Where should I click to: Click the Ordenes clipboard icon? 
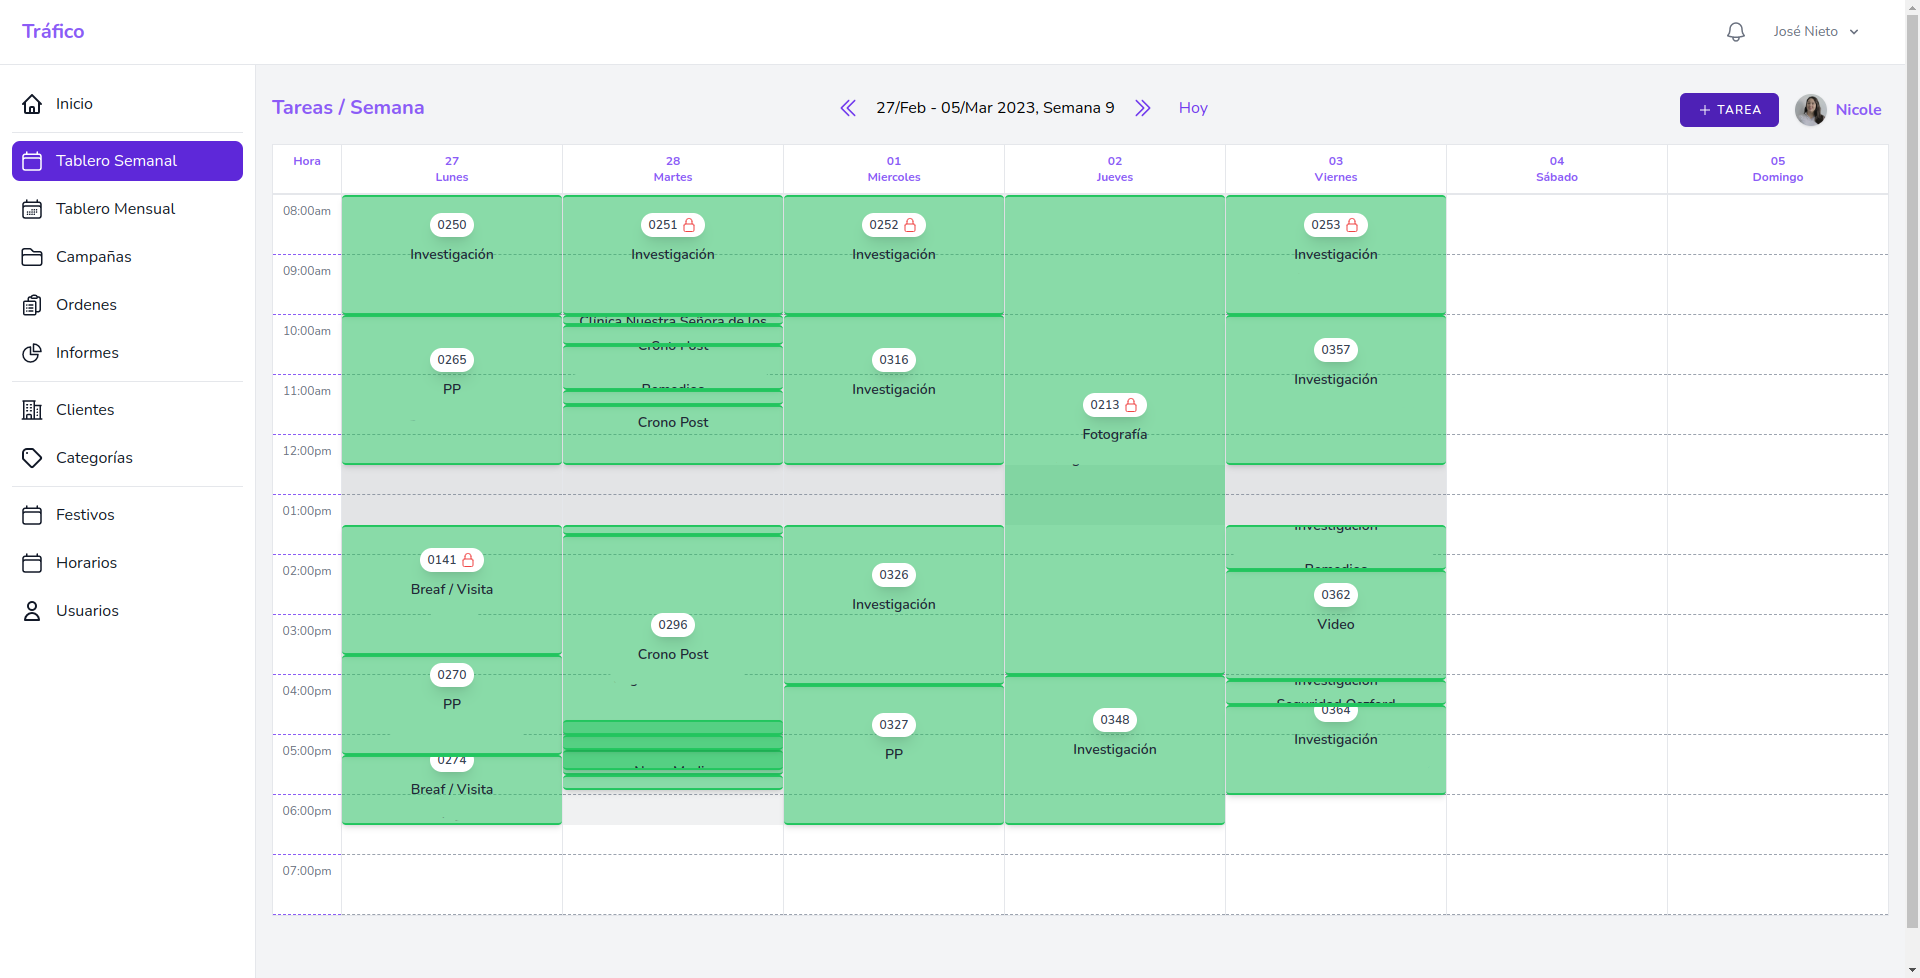click(32, 305)
